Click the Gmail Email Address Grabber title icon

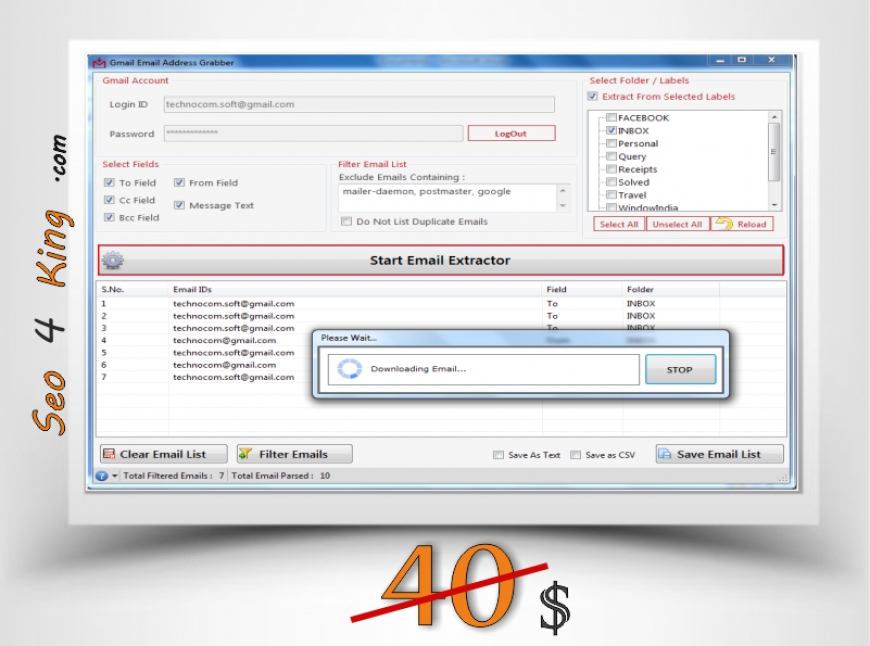coord(99,63)
